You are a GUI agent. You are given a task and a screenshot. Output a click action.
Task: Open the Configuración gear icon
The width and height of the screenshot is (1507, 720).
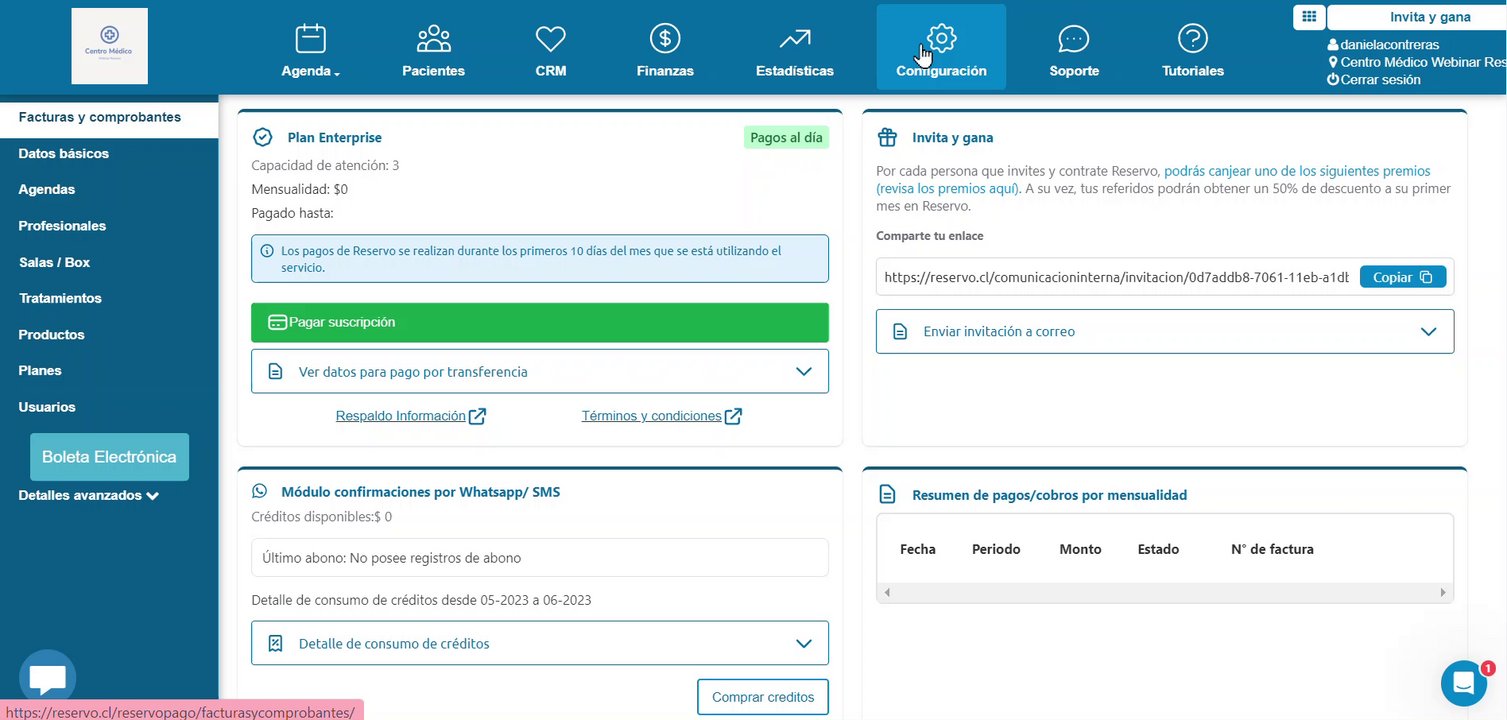point(941,39)
